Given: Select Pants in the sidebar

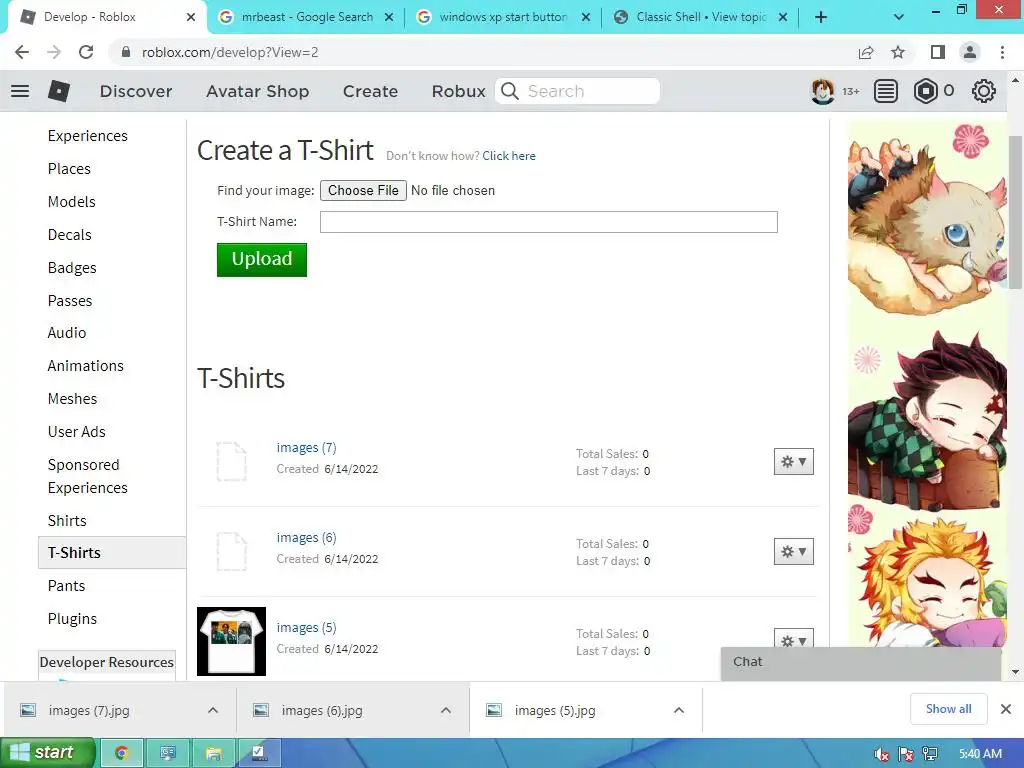Looking at the screenshot, I should (66, 586).
